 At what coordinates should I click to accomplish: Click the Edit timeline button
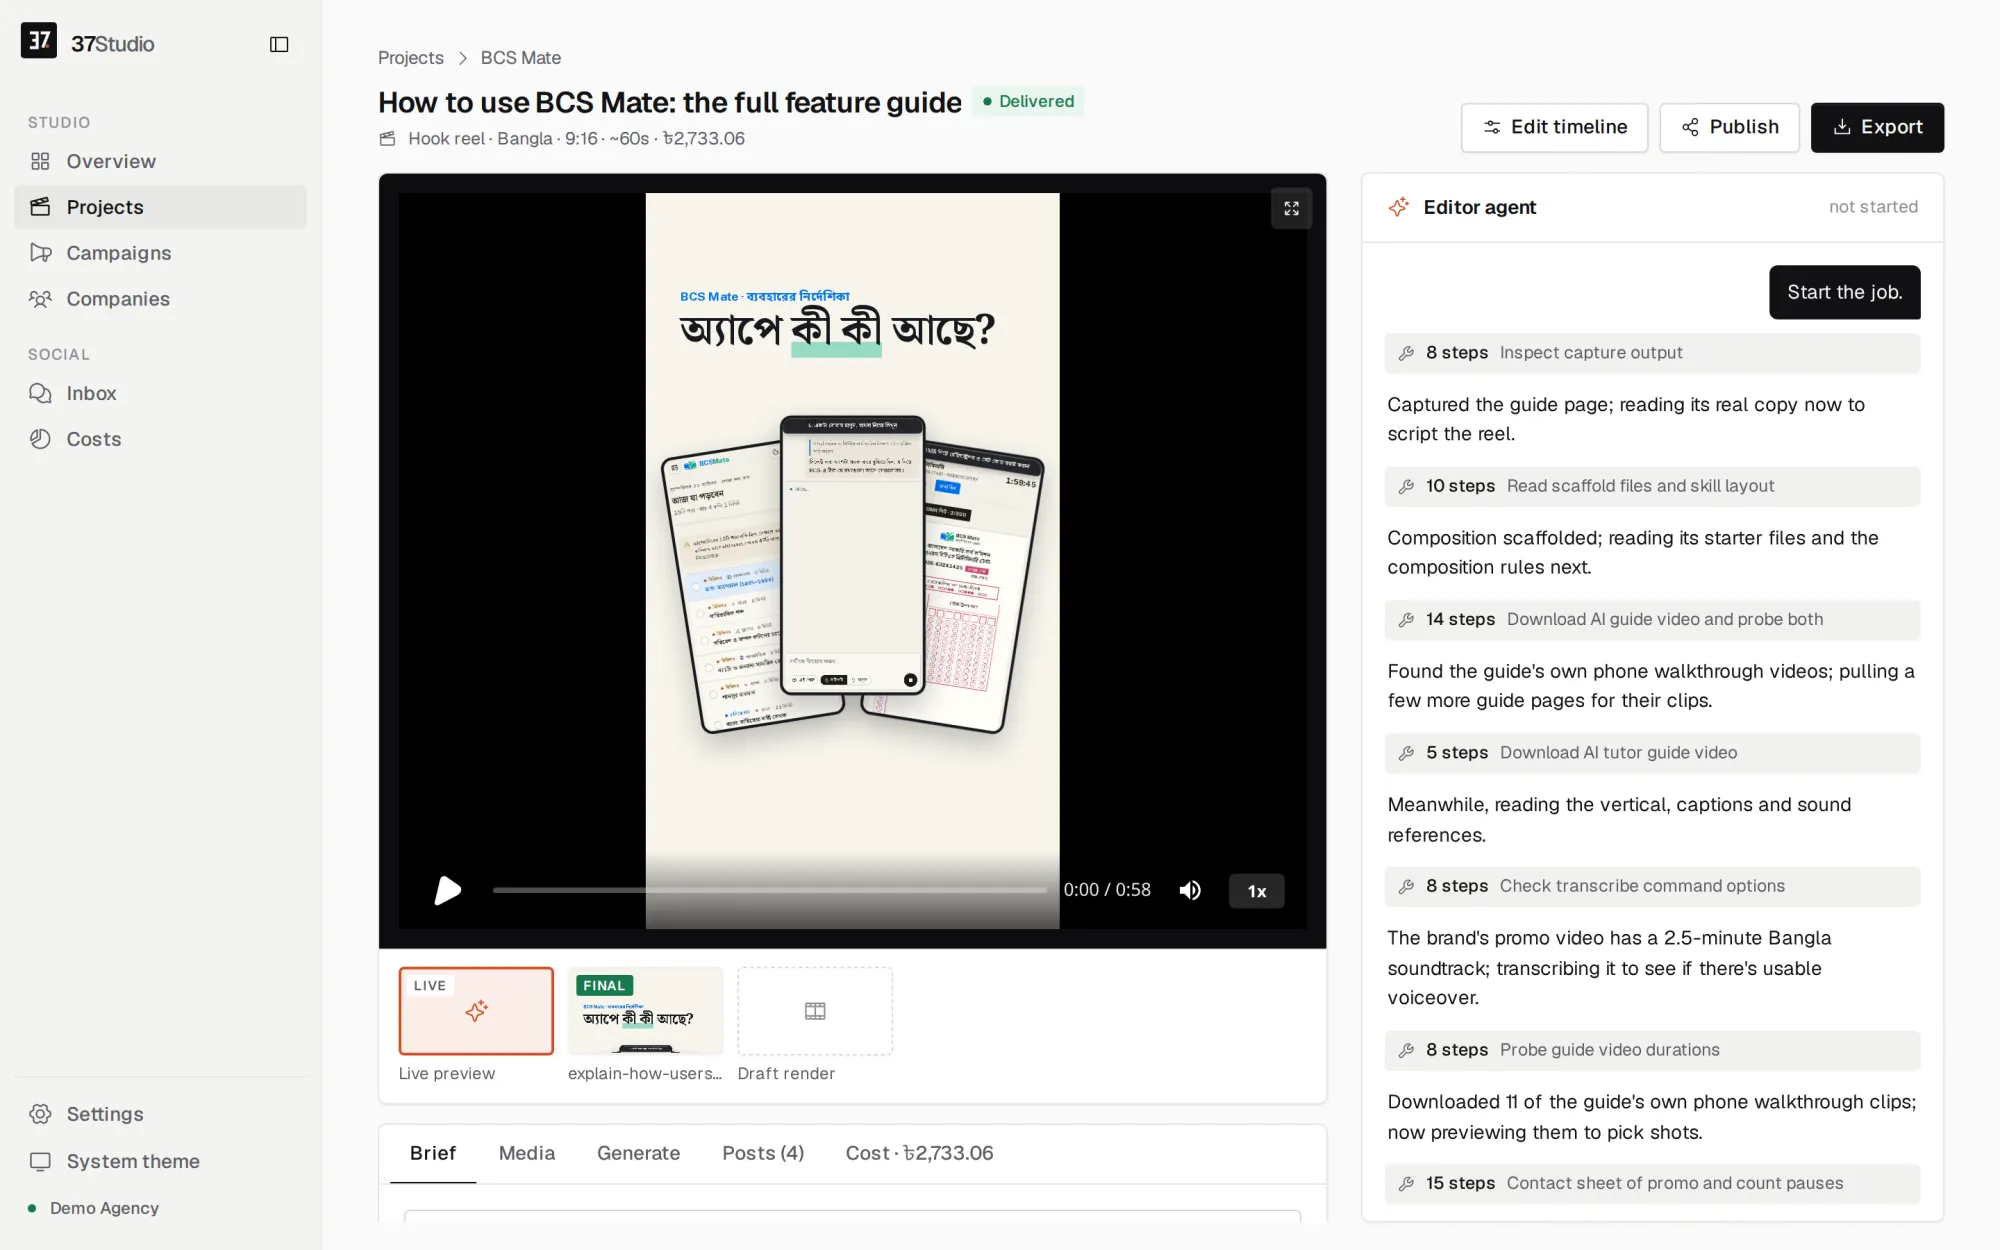[x=1554, y=127]
